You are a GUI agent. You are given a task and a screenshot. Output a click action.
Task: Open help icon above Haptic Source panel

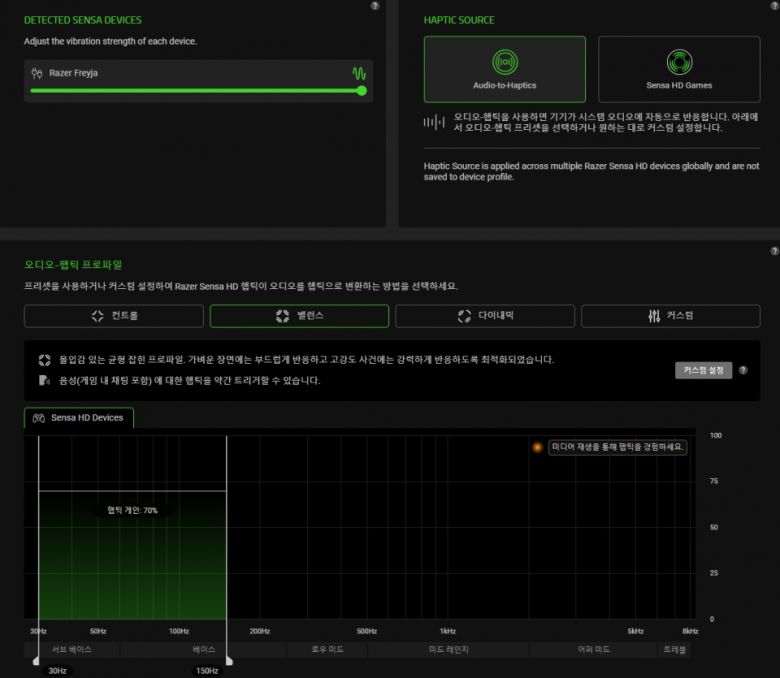click(374, 6)
